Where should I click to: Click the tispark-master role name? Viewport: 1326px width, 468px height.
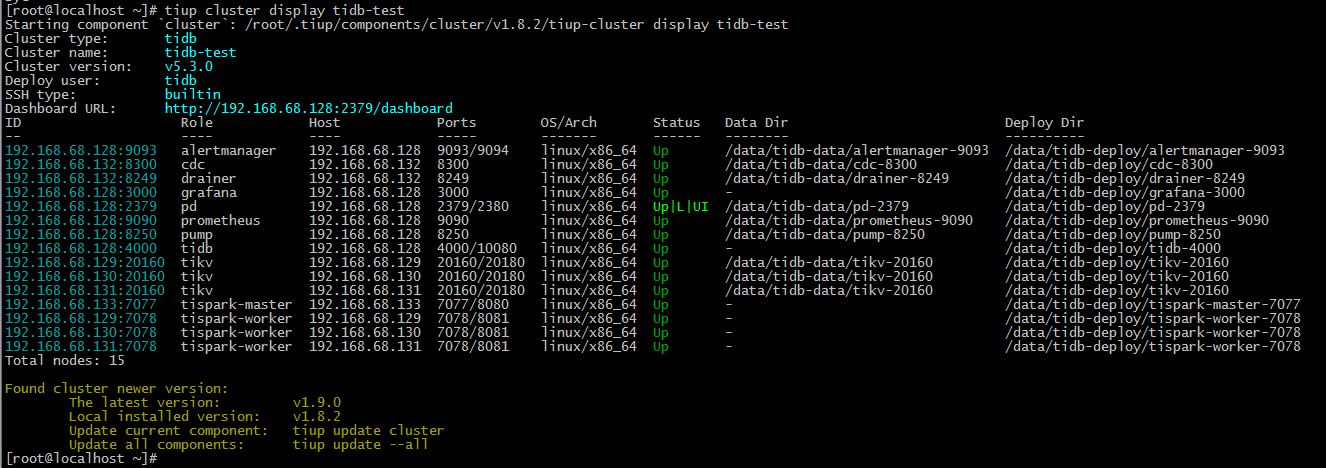pyautogui.click(x=237, y=304)
